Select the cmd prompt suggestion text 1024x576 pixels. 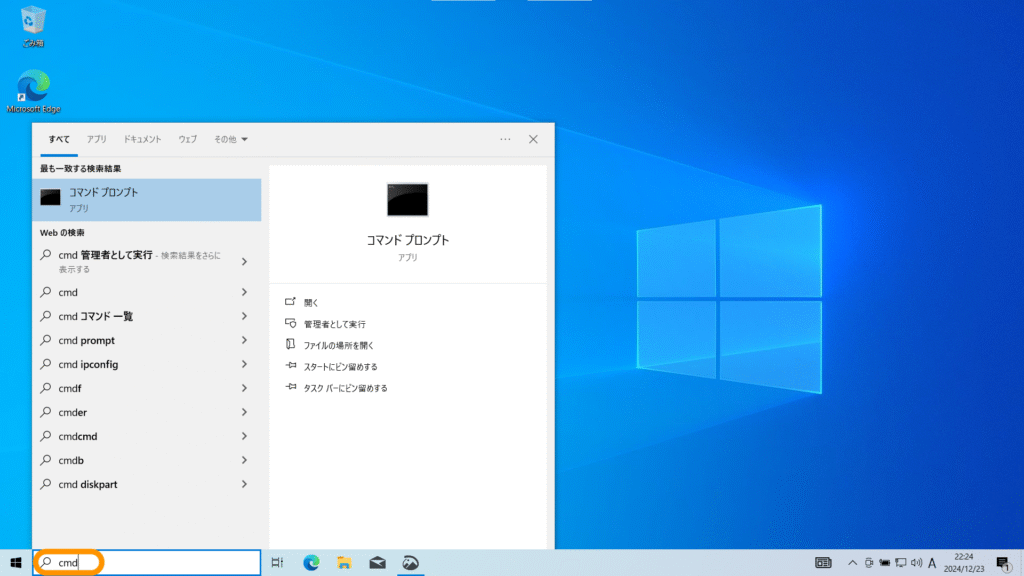click(86, 340)
